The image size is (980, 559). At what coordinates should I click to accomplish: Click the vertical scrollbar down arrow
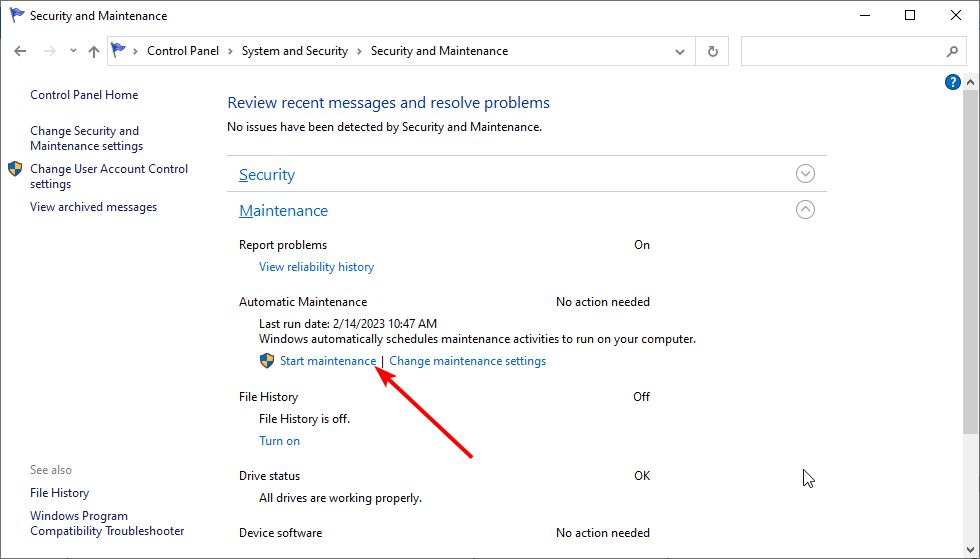click(970, 551)
